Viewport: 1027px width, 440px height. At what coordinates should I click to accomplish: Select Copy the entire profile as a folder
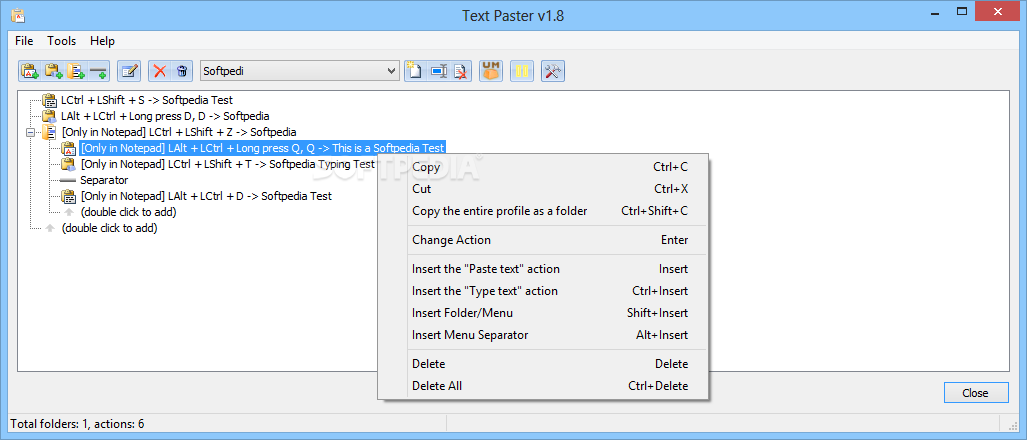pyautogui.click(x=543, y=211)
